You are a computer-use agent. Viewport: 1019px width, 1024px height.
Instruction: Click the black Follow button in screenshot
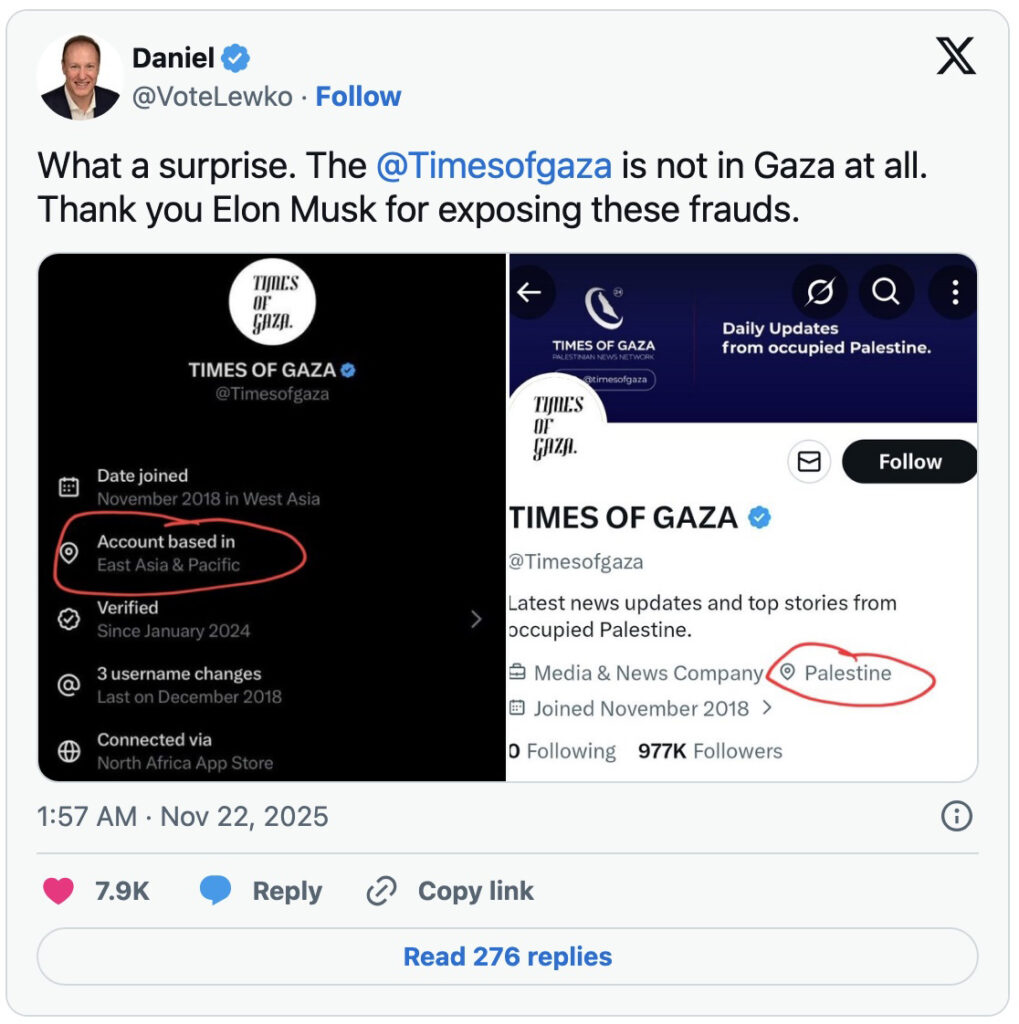pyautogui.click(x=909, y=461)
